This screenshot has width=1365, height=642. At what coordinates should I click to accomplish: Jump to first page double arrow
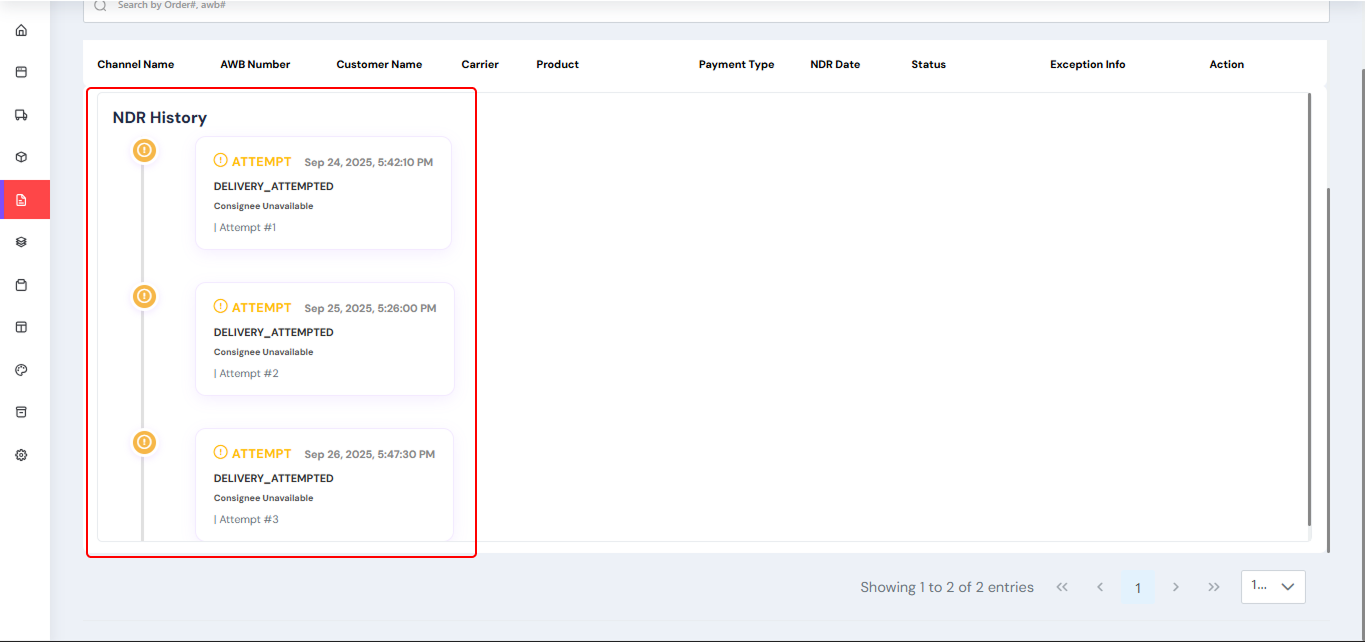(x=1062, y=587)
